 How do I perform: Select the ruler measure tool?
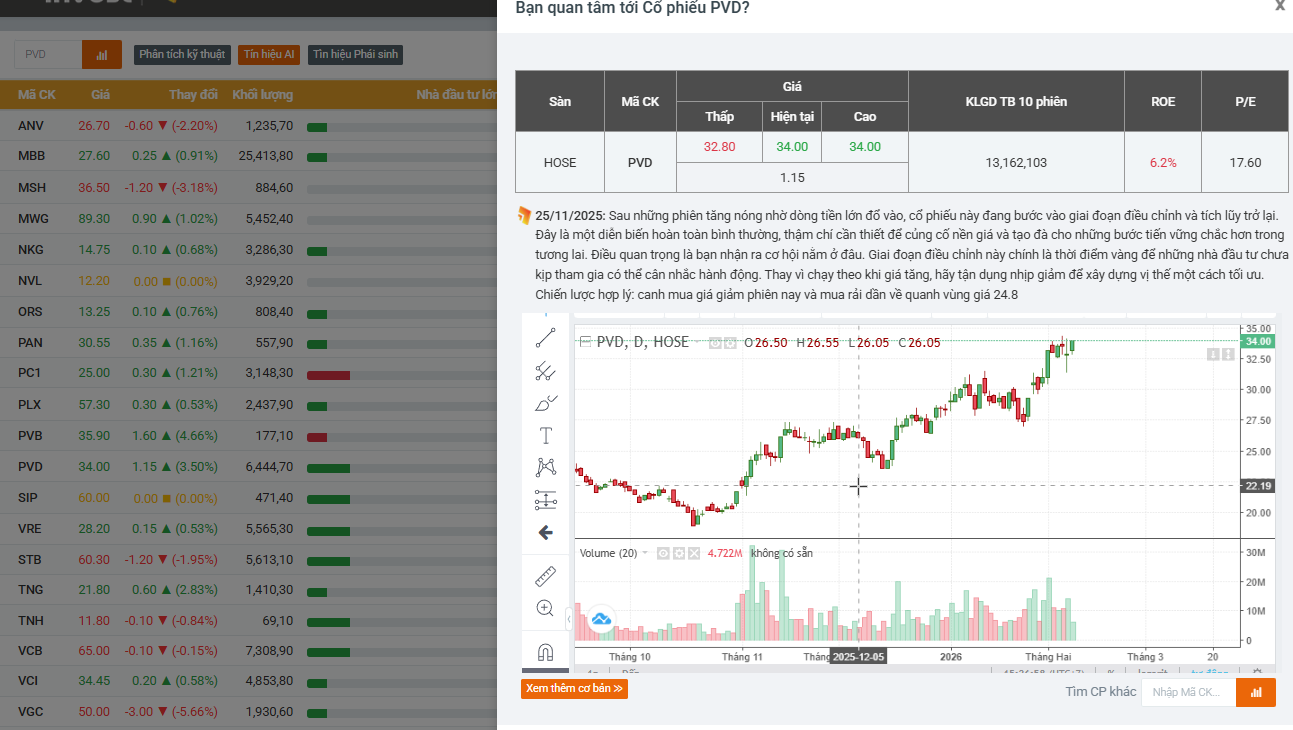tap(545, 576)
